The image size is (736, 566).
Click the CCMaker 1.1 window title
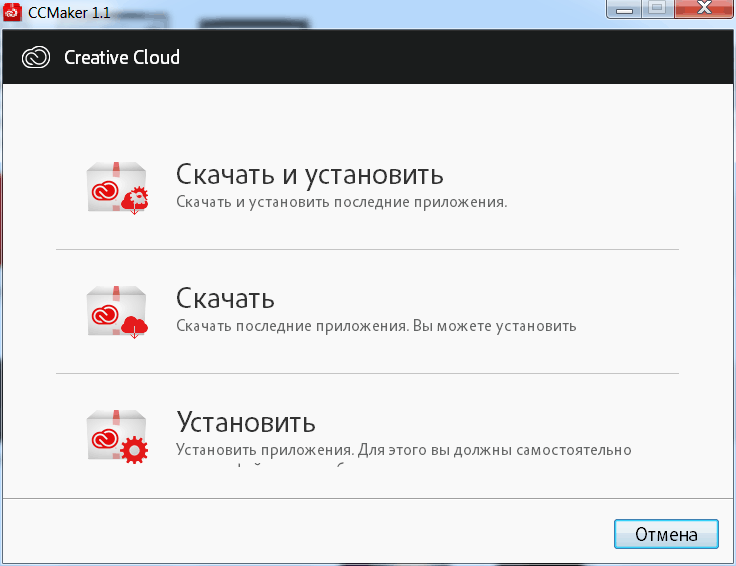click(69, 13)
